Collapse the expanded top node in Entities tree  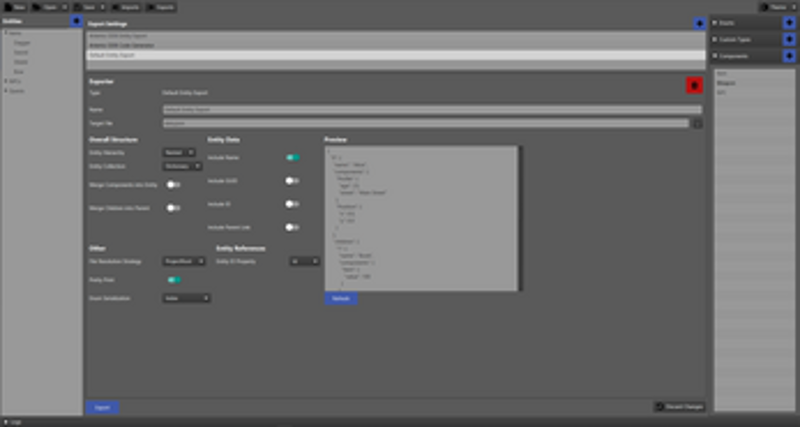[6, 33]
